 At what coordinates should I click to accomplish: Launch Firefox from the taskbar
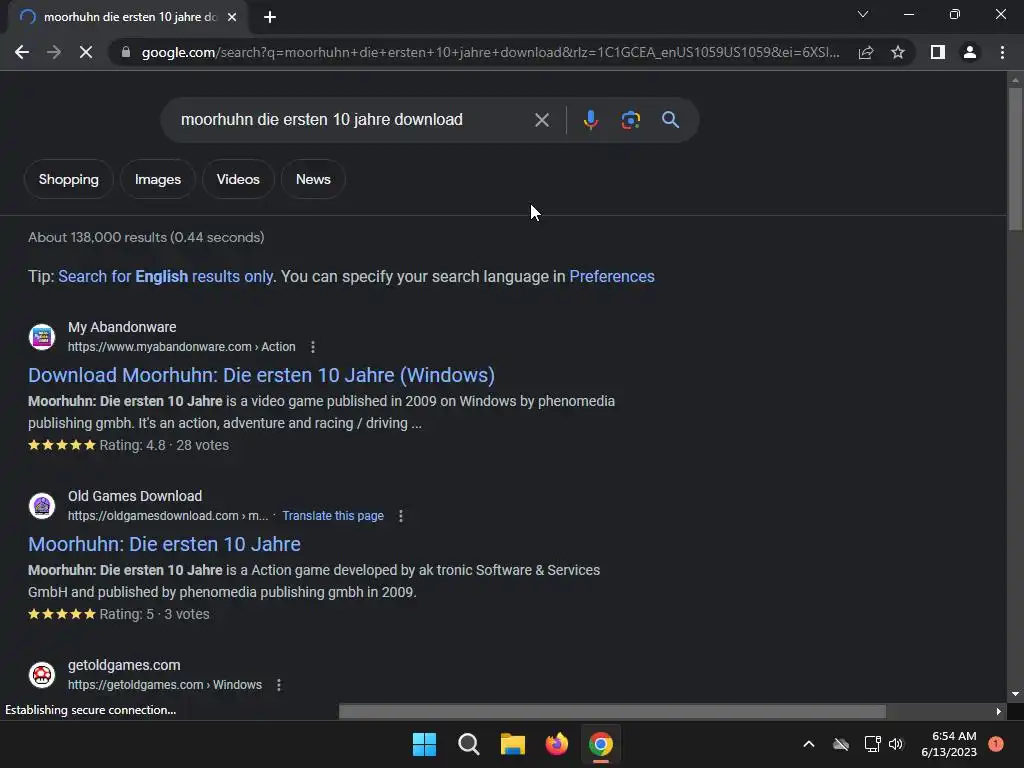click(556, 744)
